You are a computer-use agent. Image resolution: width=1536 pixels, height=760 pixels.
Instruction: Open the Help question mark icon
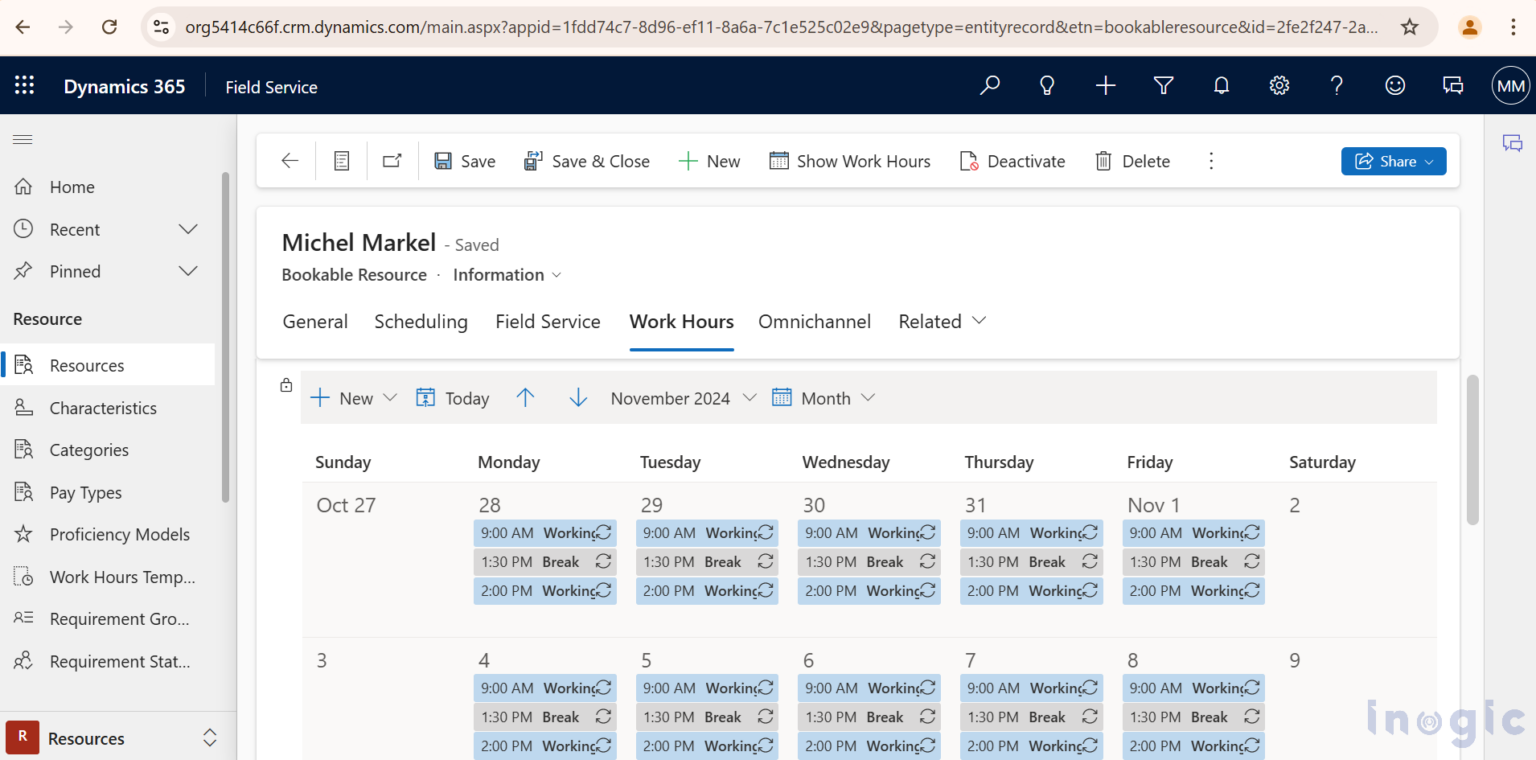(x=1336, y=85)
